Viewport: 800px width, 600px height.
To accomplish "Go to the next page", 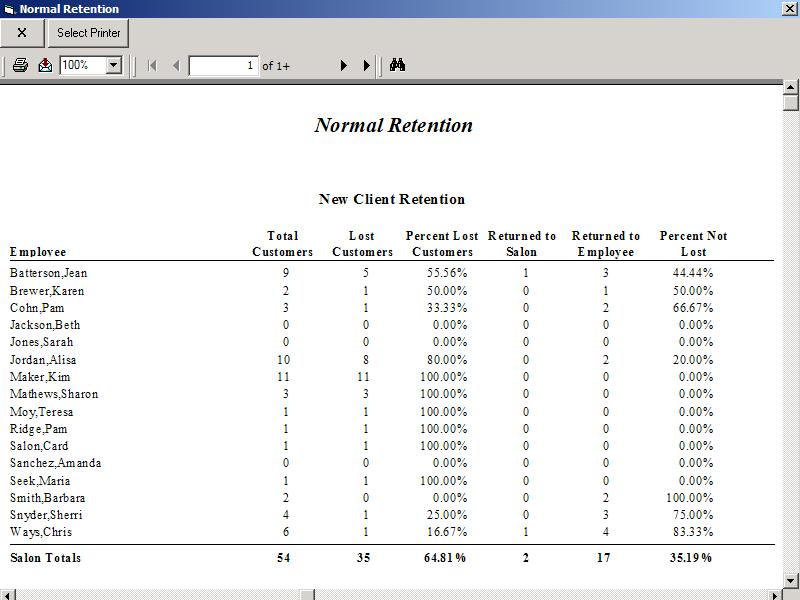I will coord(343,65).
